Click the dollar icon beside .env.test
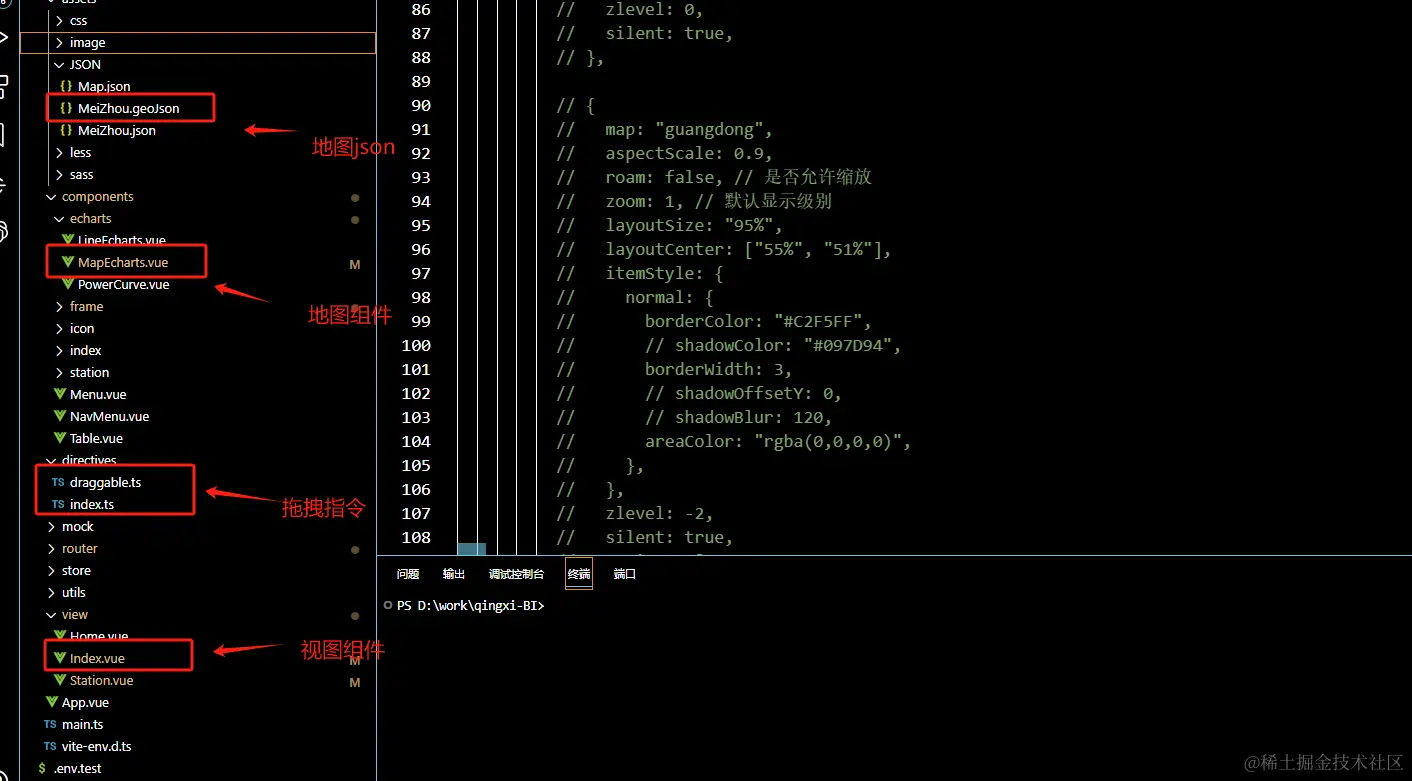 [42, 769]
